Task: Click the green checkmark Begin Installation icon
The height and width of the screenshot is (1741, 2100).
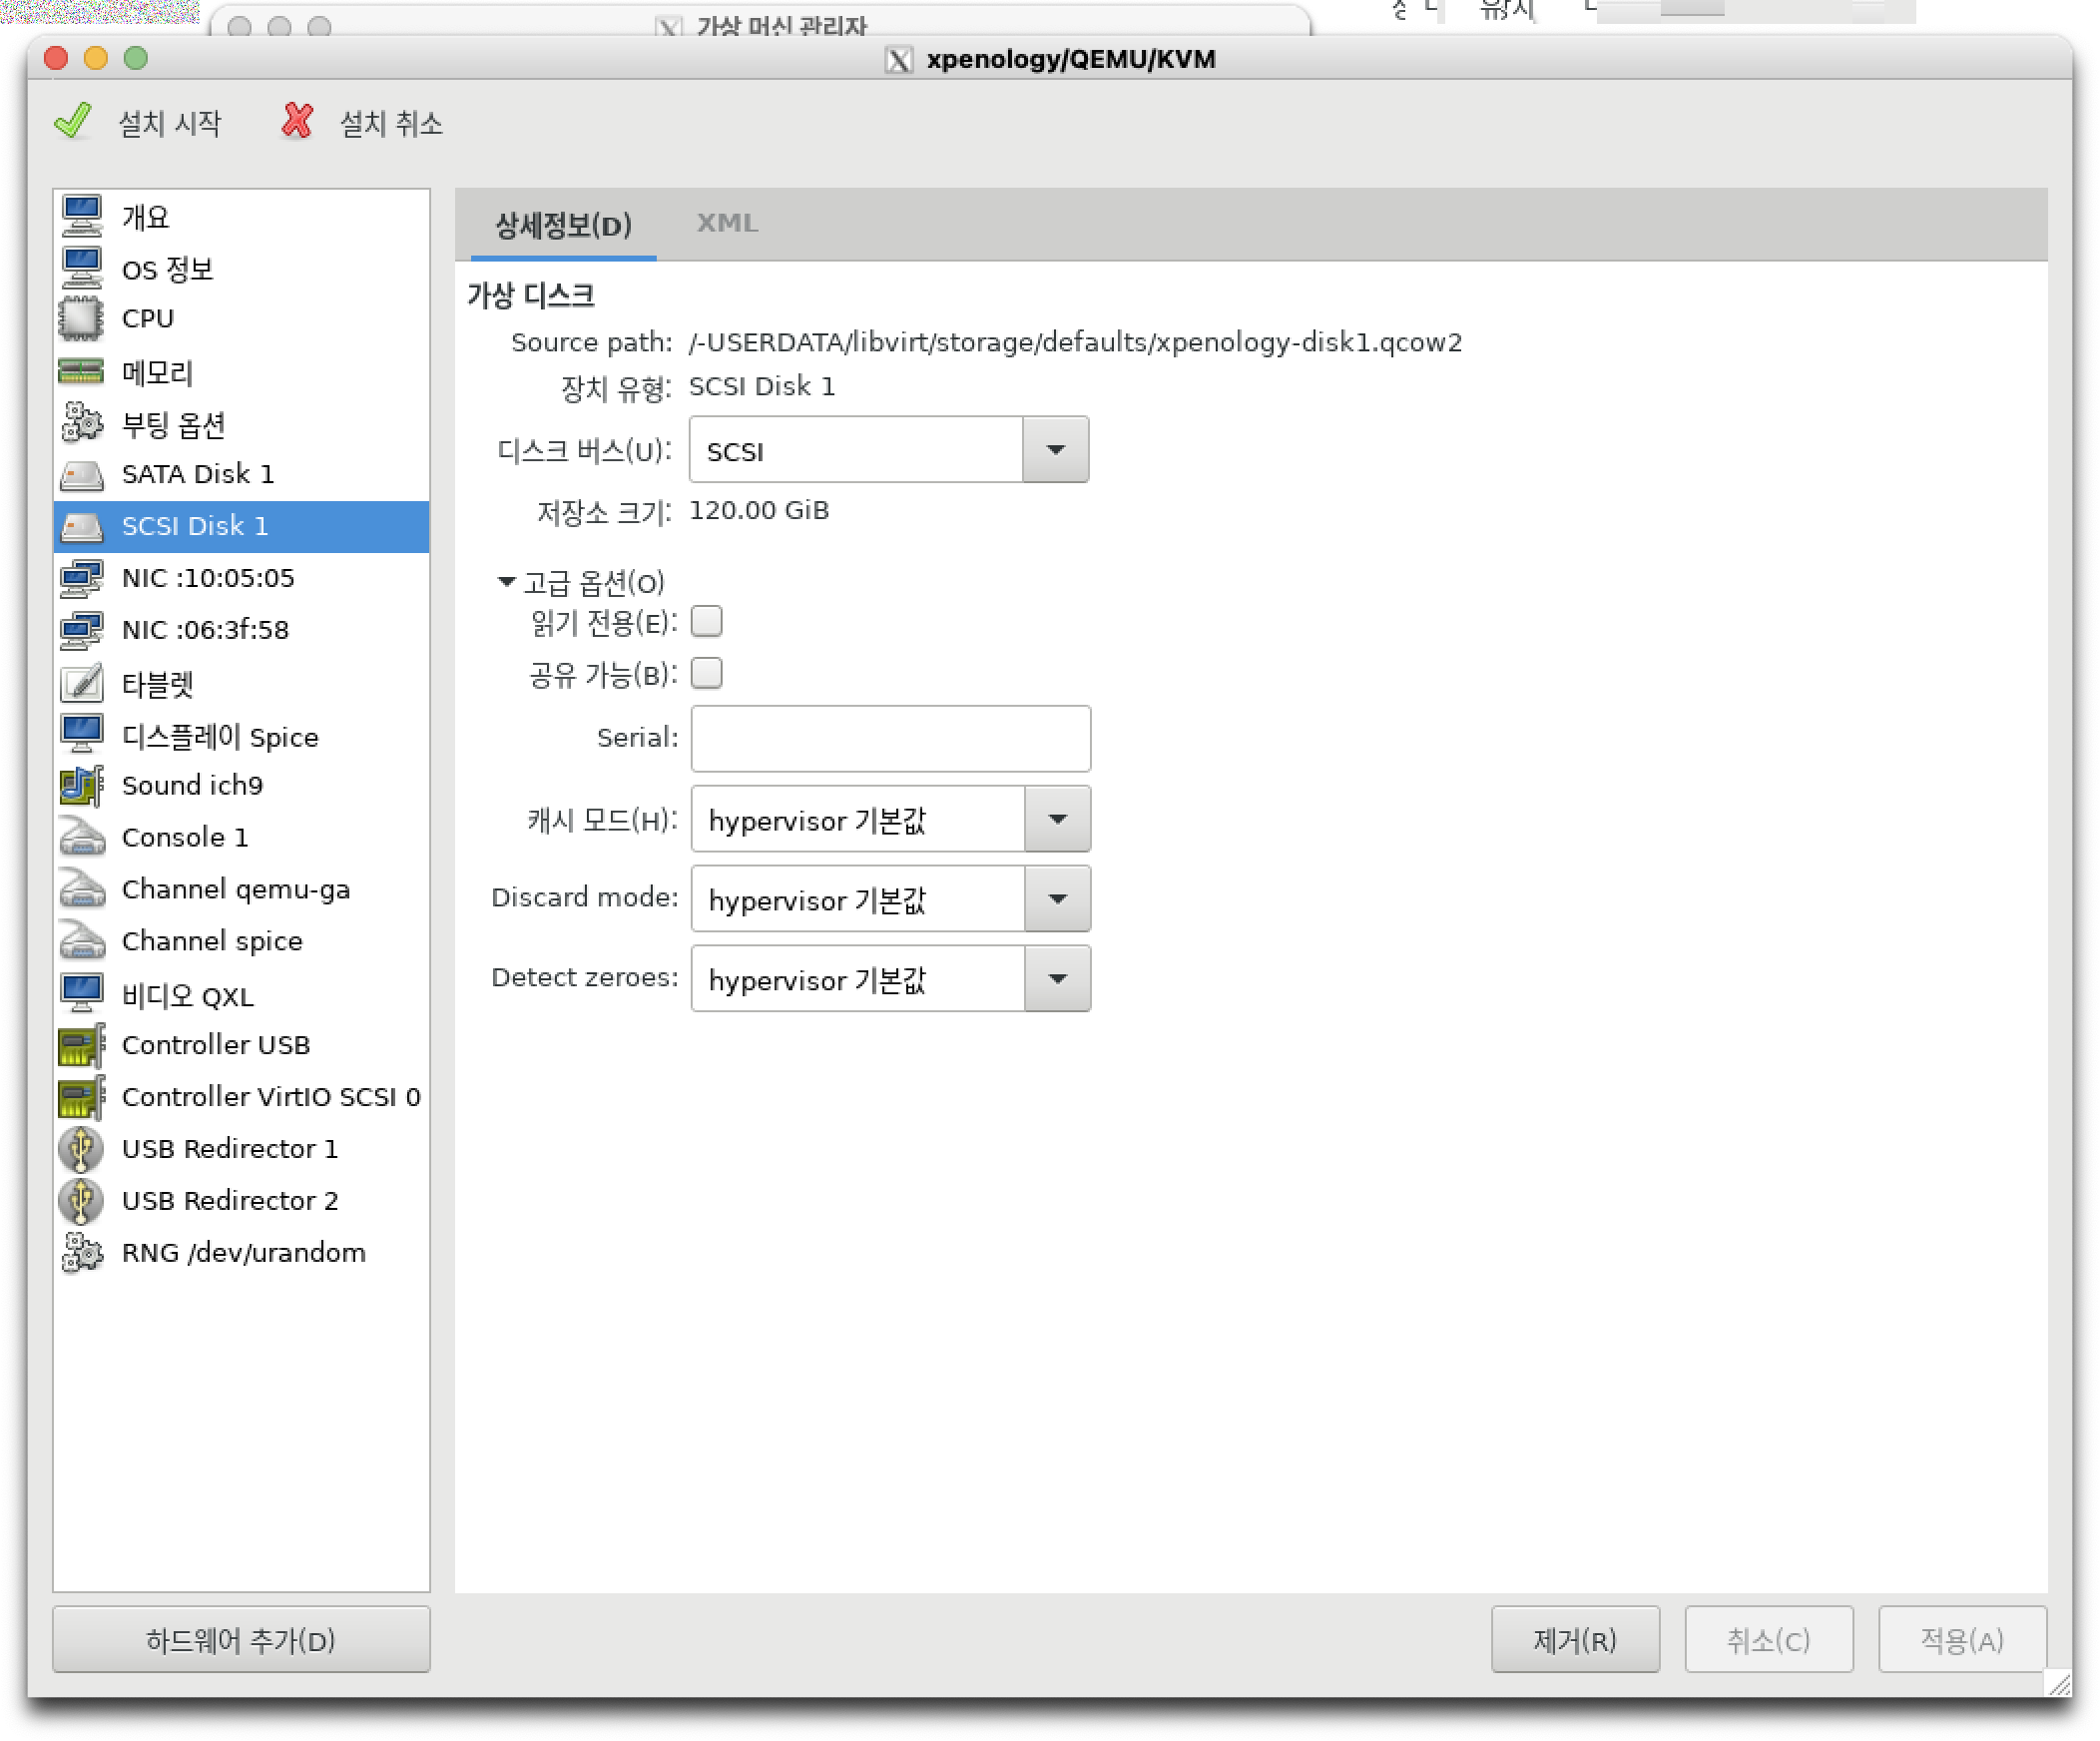Action: point(73,121)
